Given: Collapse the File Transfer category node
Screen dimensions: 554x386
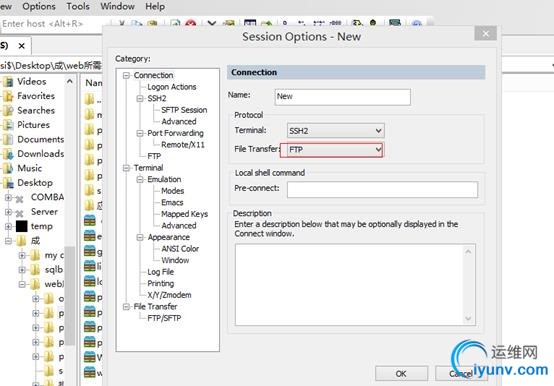Looking at the screenshot, I should pos(126,307).
